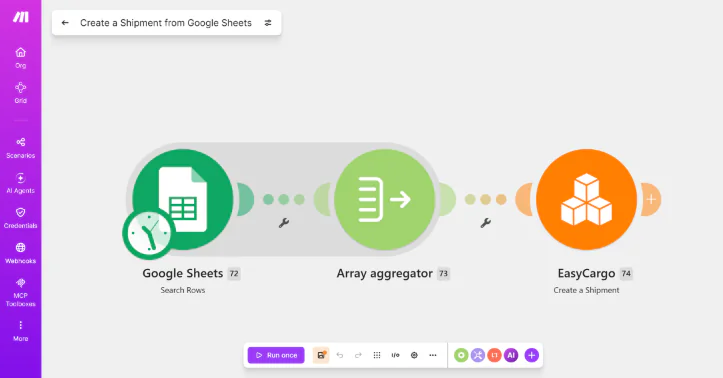Click the Run once button
Screen dimensions: 723x378
pyautogui.click(x=276, y=355)
